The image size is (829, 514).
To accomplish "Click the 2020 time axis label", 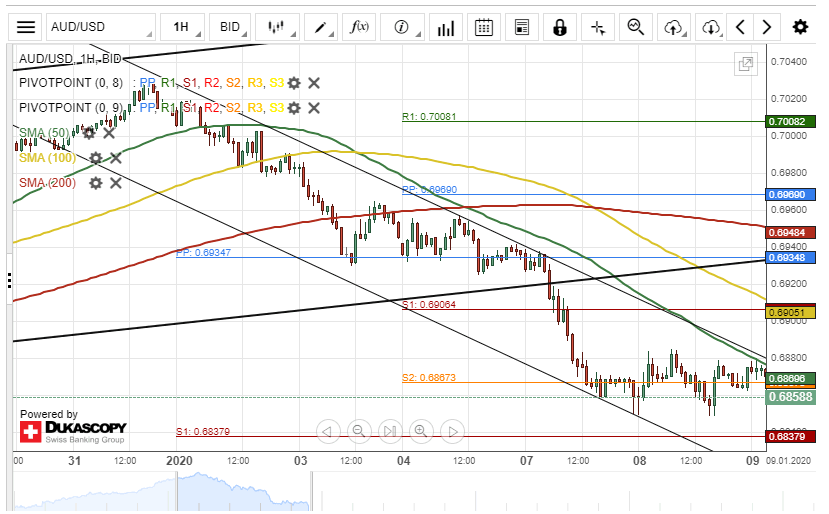I will 179,461.
